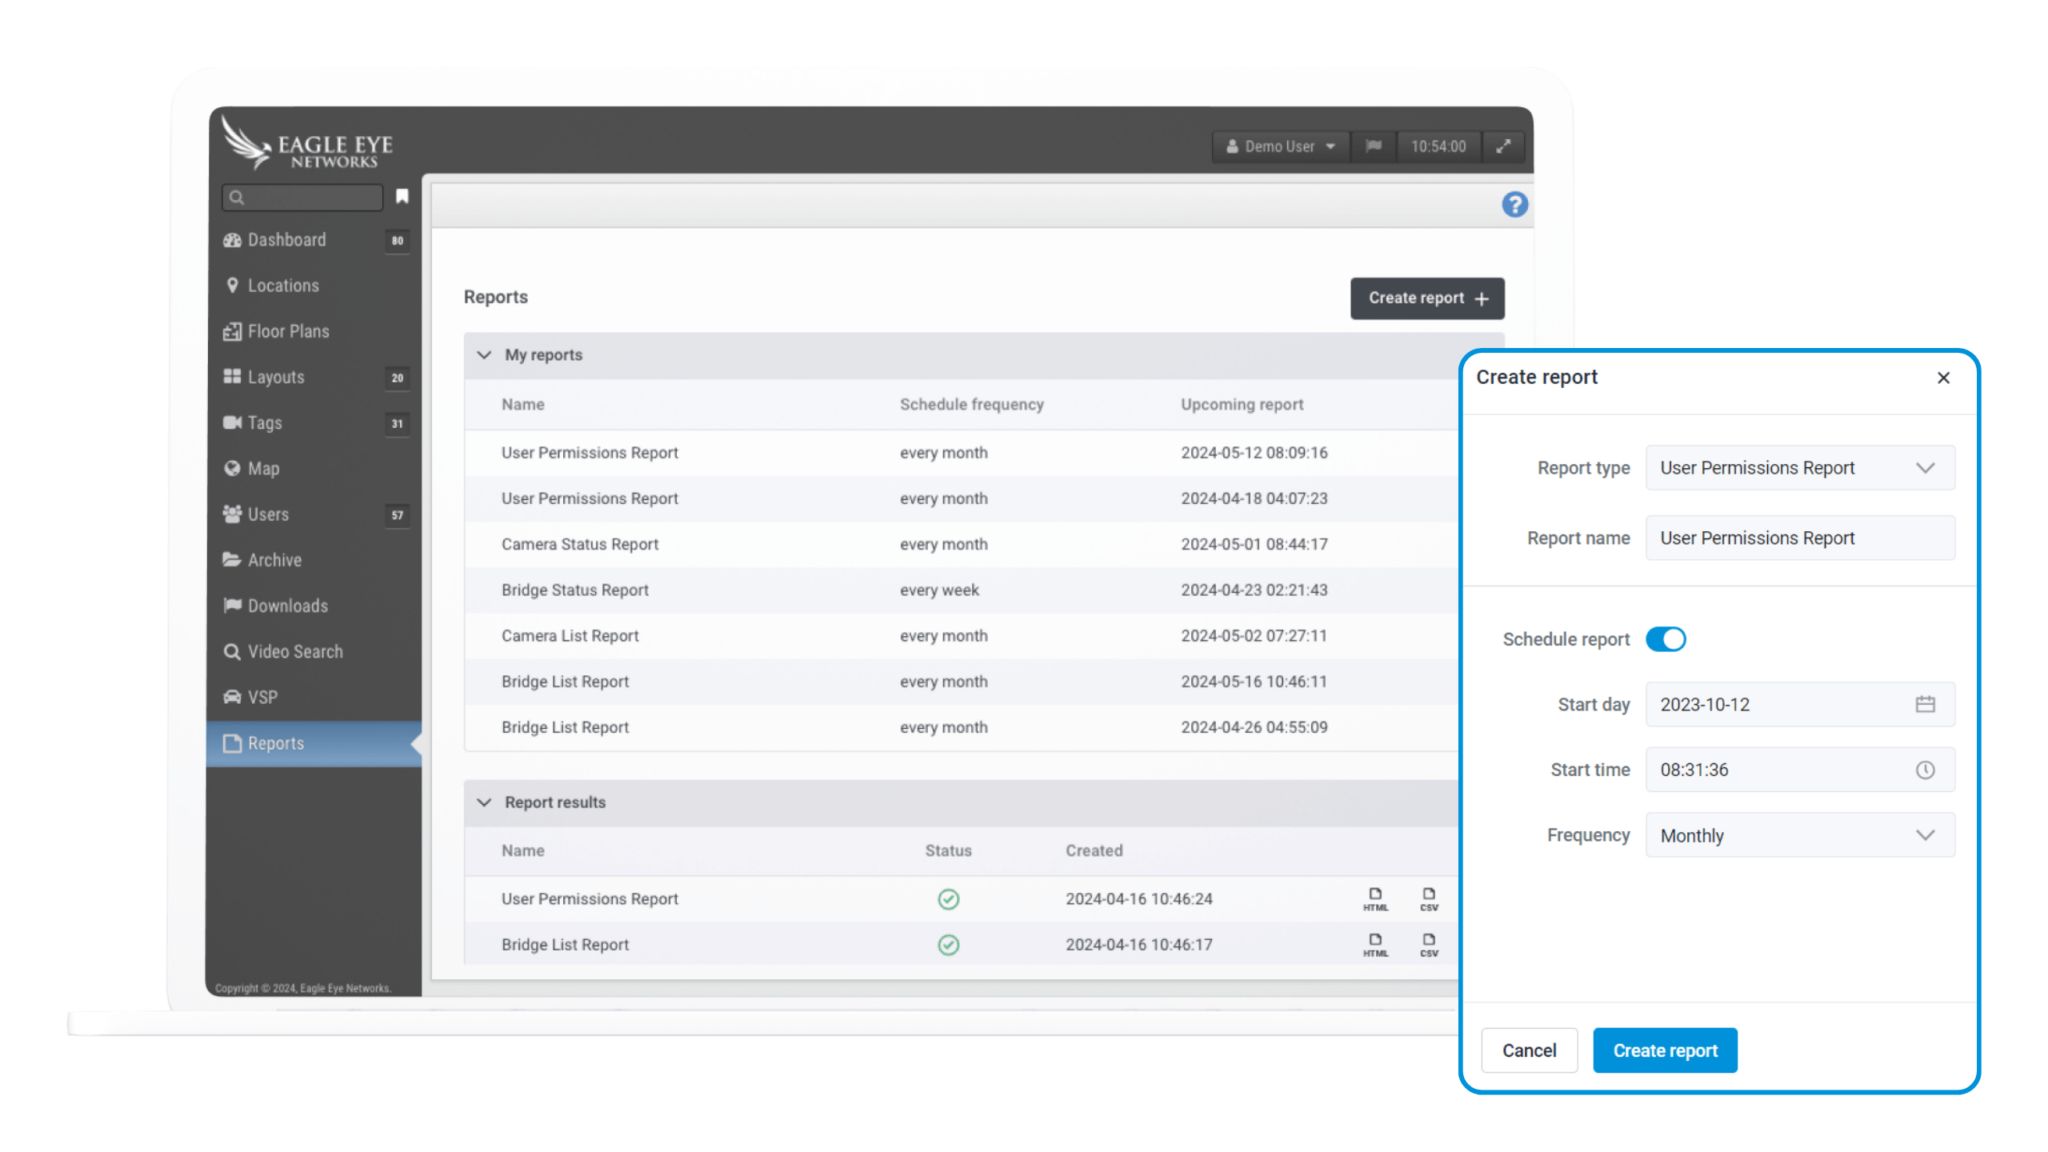The width and height of the screenshot is (2048, 1152).
Task: Select Downloads in the sidebar
Action: point(288,605)
